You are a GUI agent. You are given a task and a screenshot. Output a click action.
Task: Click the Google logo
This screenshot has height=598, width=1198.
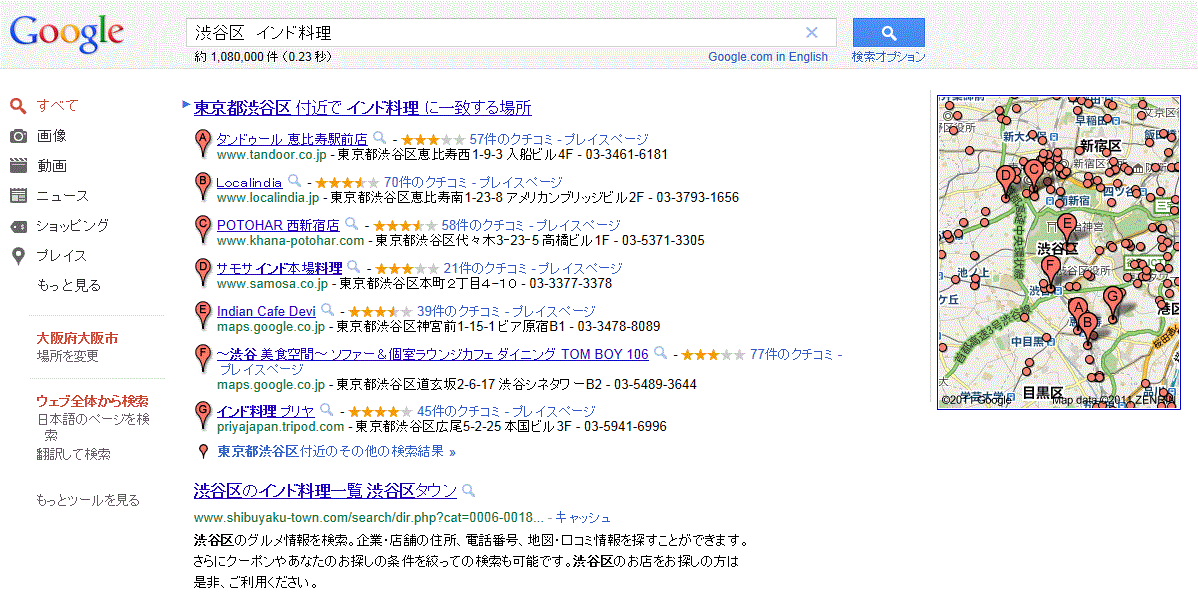tap(66, 33)
